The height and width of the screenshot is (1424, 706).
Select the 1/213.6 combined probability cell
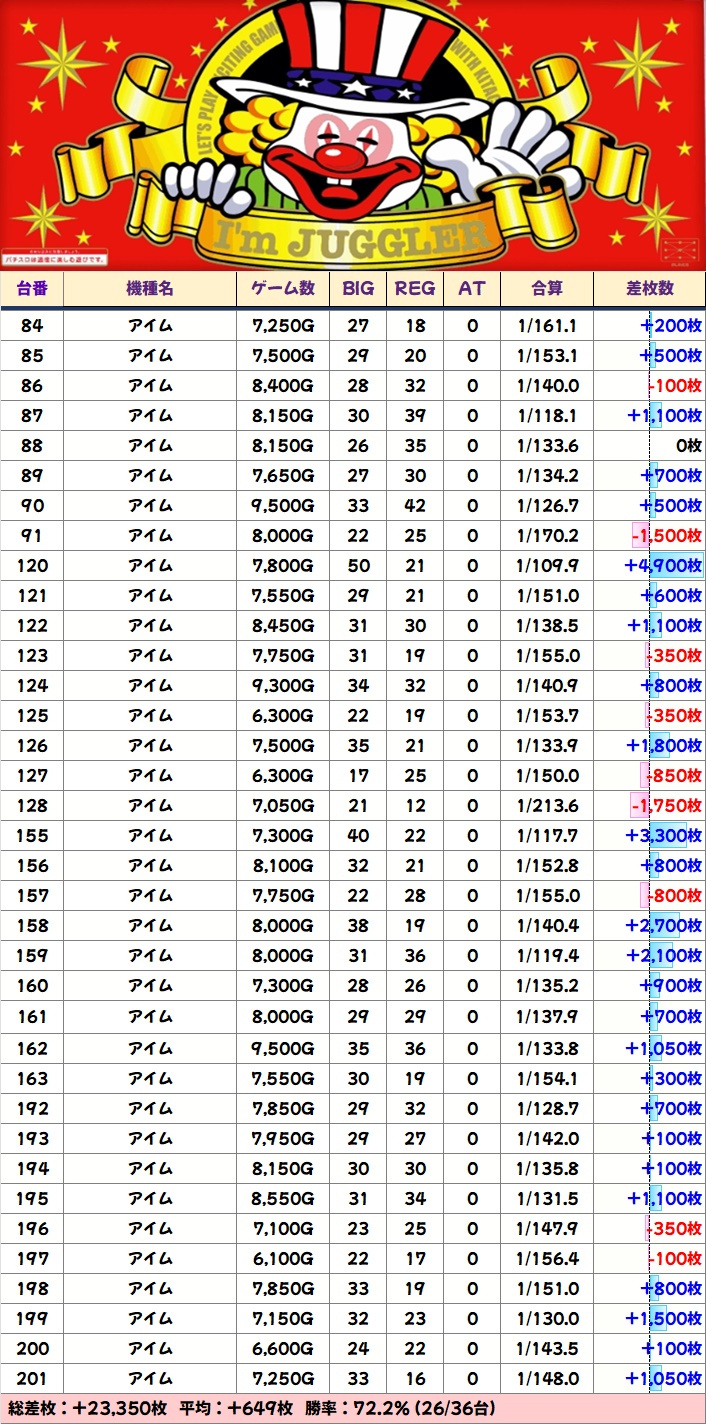pyautogui.click(x=547, y=806)
